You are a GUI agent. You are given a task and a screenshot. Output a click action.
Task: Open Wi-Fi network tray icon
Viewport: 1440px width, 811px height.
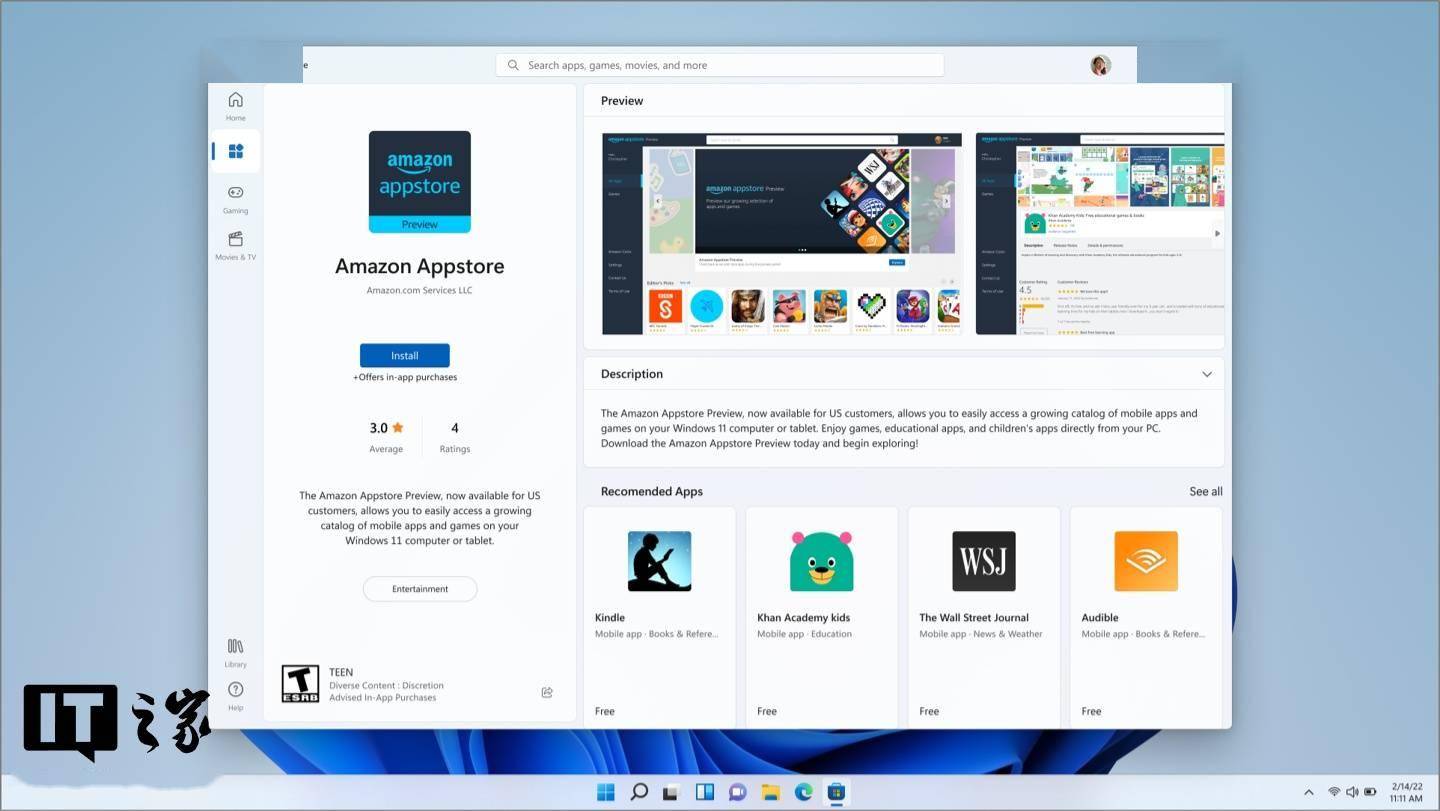1334,792
